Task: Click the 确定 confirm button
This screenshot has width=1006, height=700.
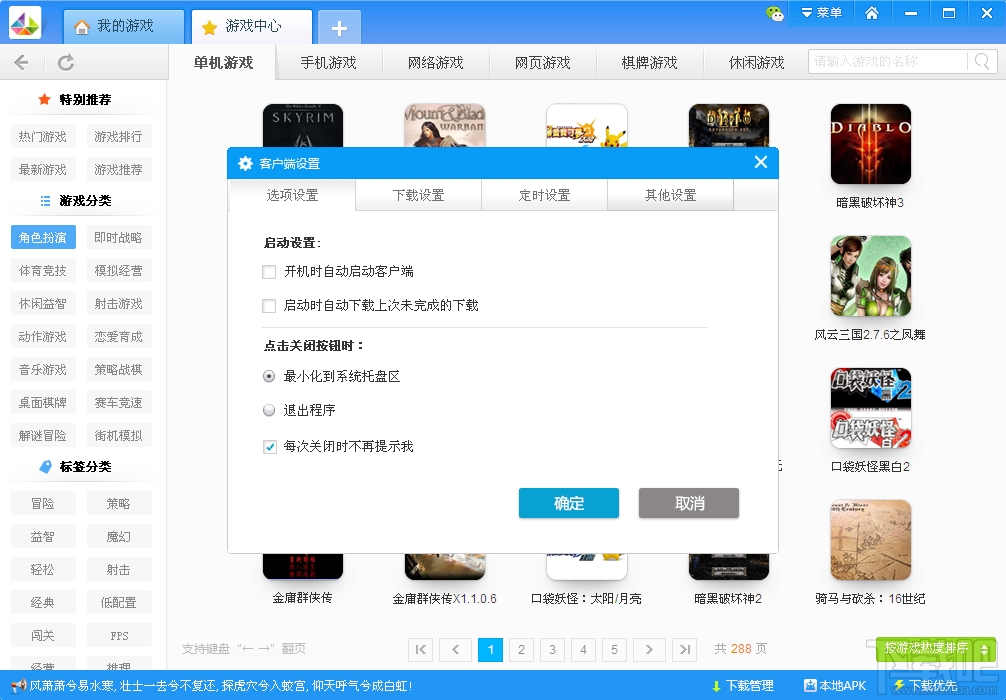Action: point(568,504)
